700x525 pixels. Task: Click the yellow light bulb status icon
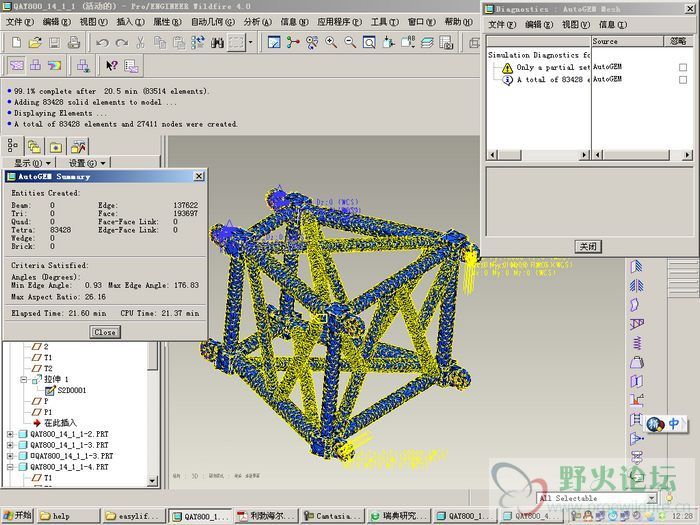(x=669, y=498)
